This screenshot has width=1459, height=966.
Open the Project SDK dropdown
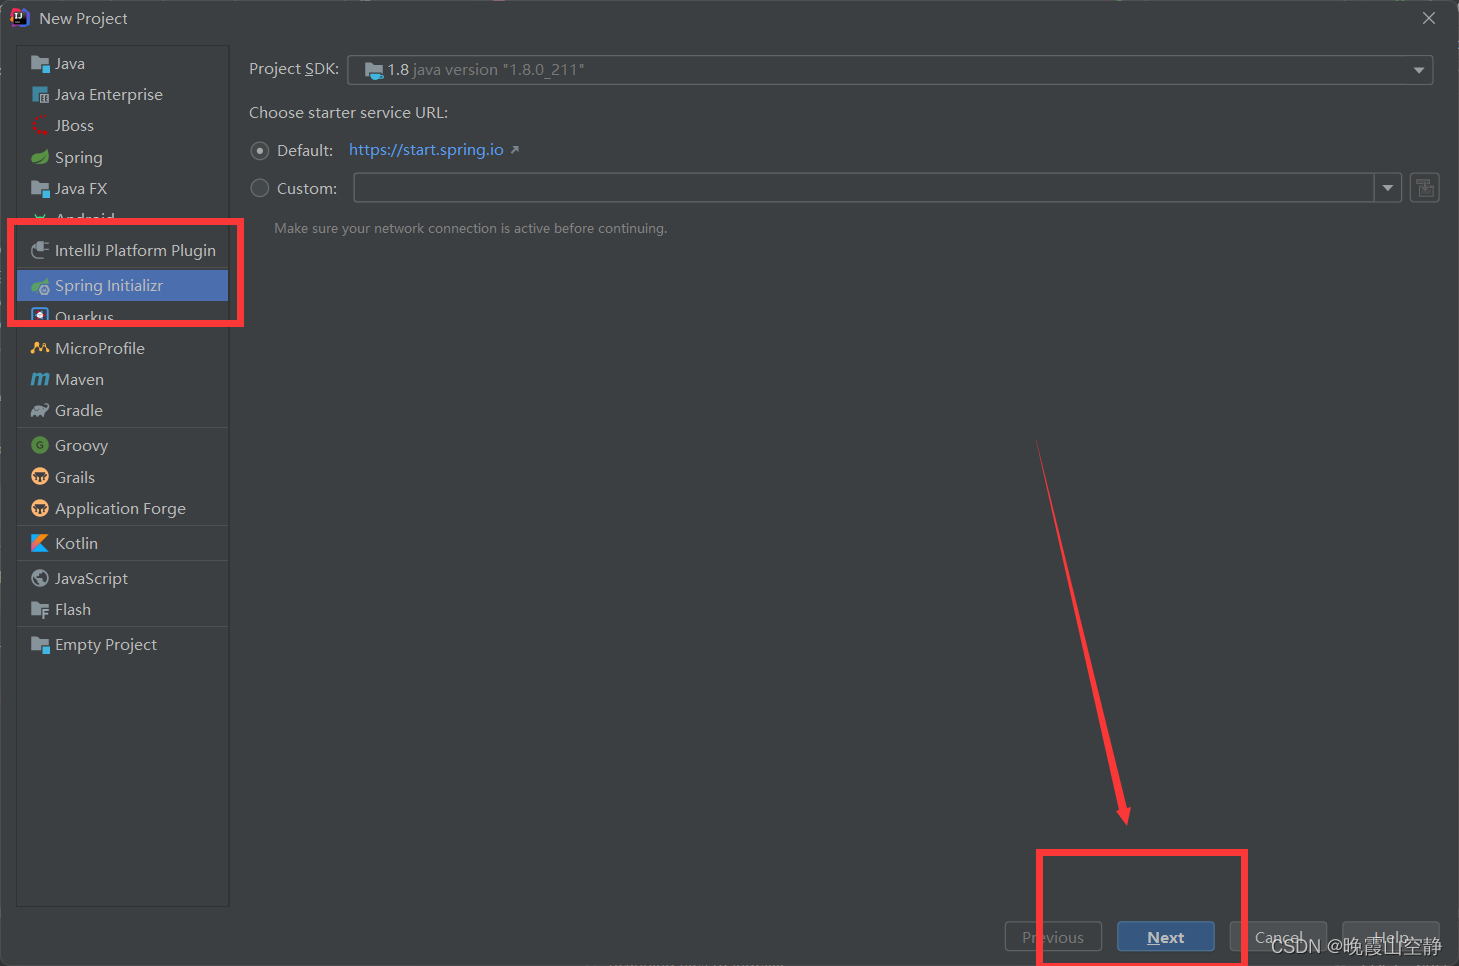(890, 70)
